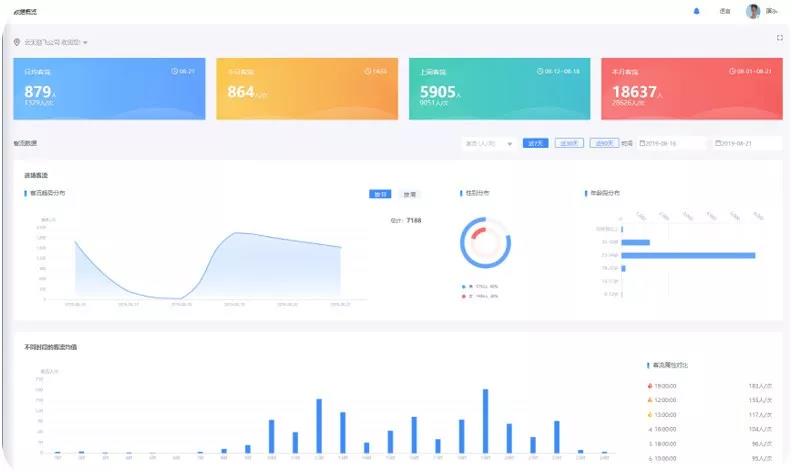Toggle the blue male legend item
The height and width of the screenshot is (472, 792).
[x=465, y=286]
